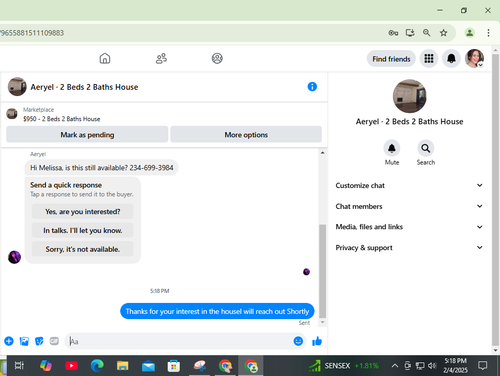Bookmark this page with star icon
The height and width of the screenshot is (376, 500).
click(443, 33)
